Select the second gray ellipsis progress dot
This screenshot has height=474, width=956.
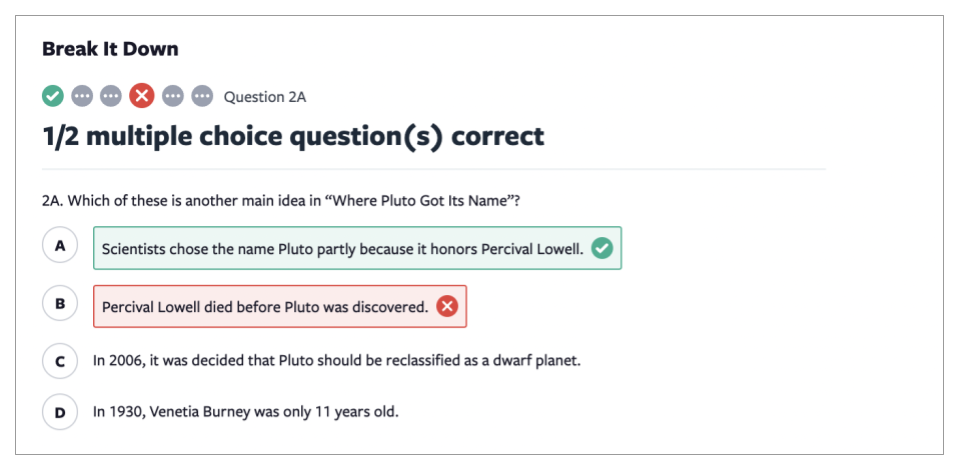click(x=111, y=96)
